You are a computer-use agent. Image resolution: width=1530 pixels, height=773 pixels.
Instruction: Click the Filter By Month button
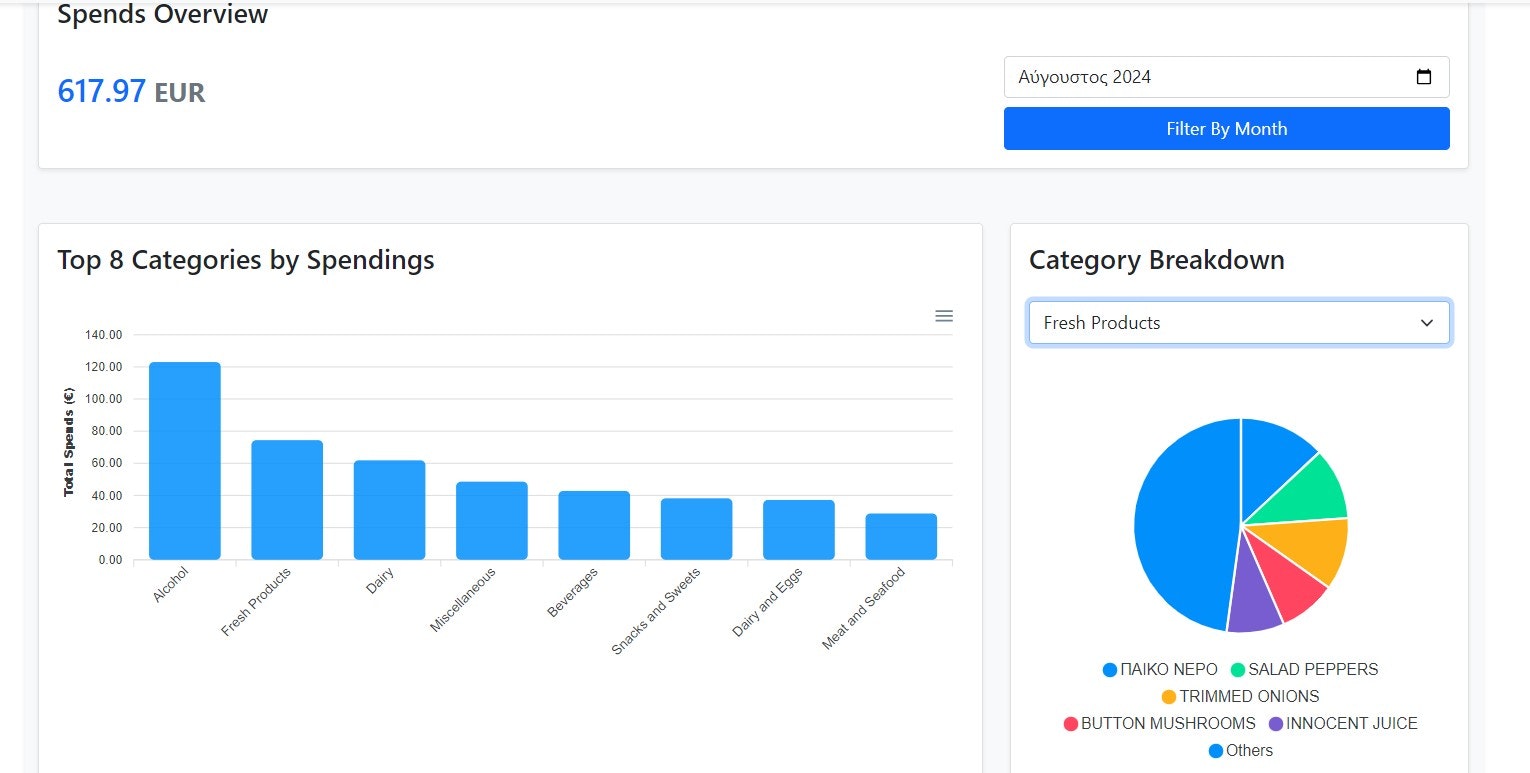pos(1226,129)
